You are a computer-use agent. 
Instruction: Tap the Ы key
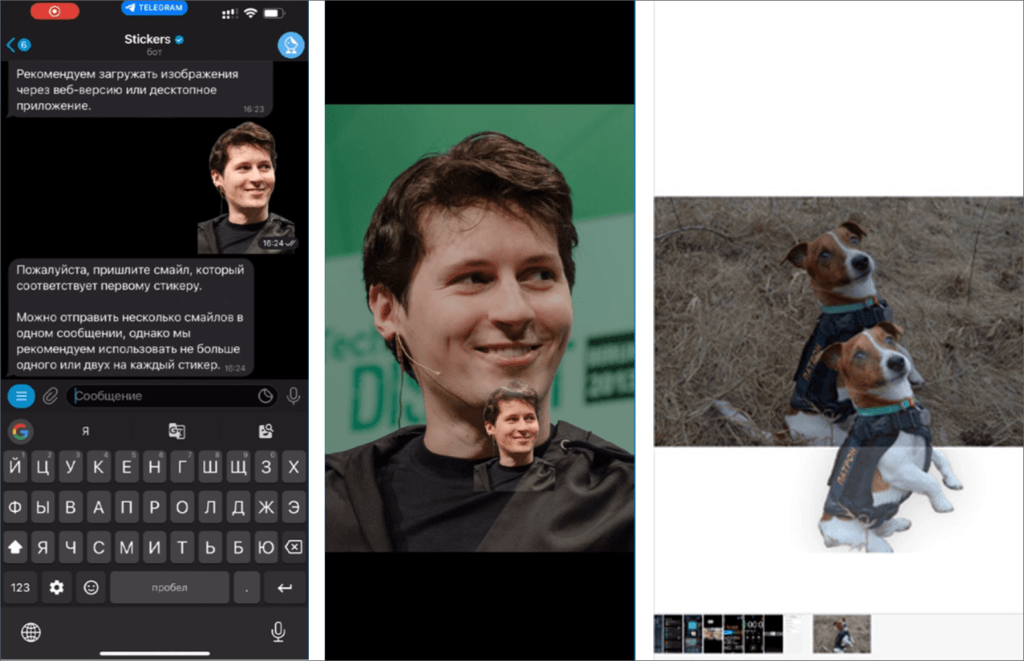coord(43,507)
